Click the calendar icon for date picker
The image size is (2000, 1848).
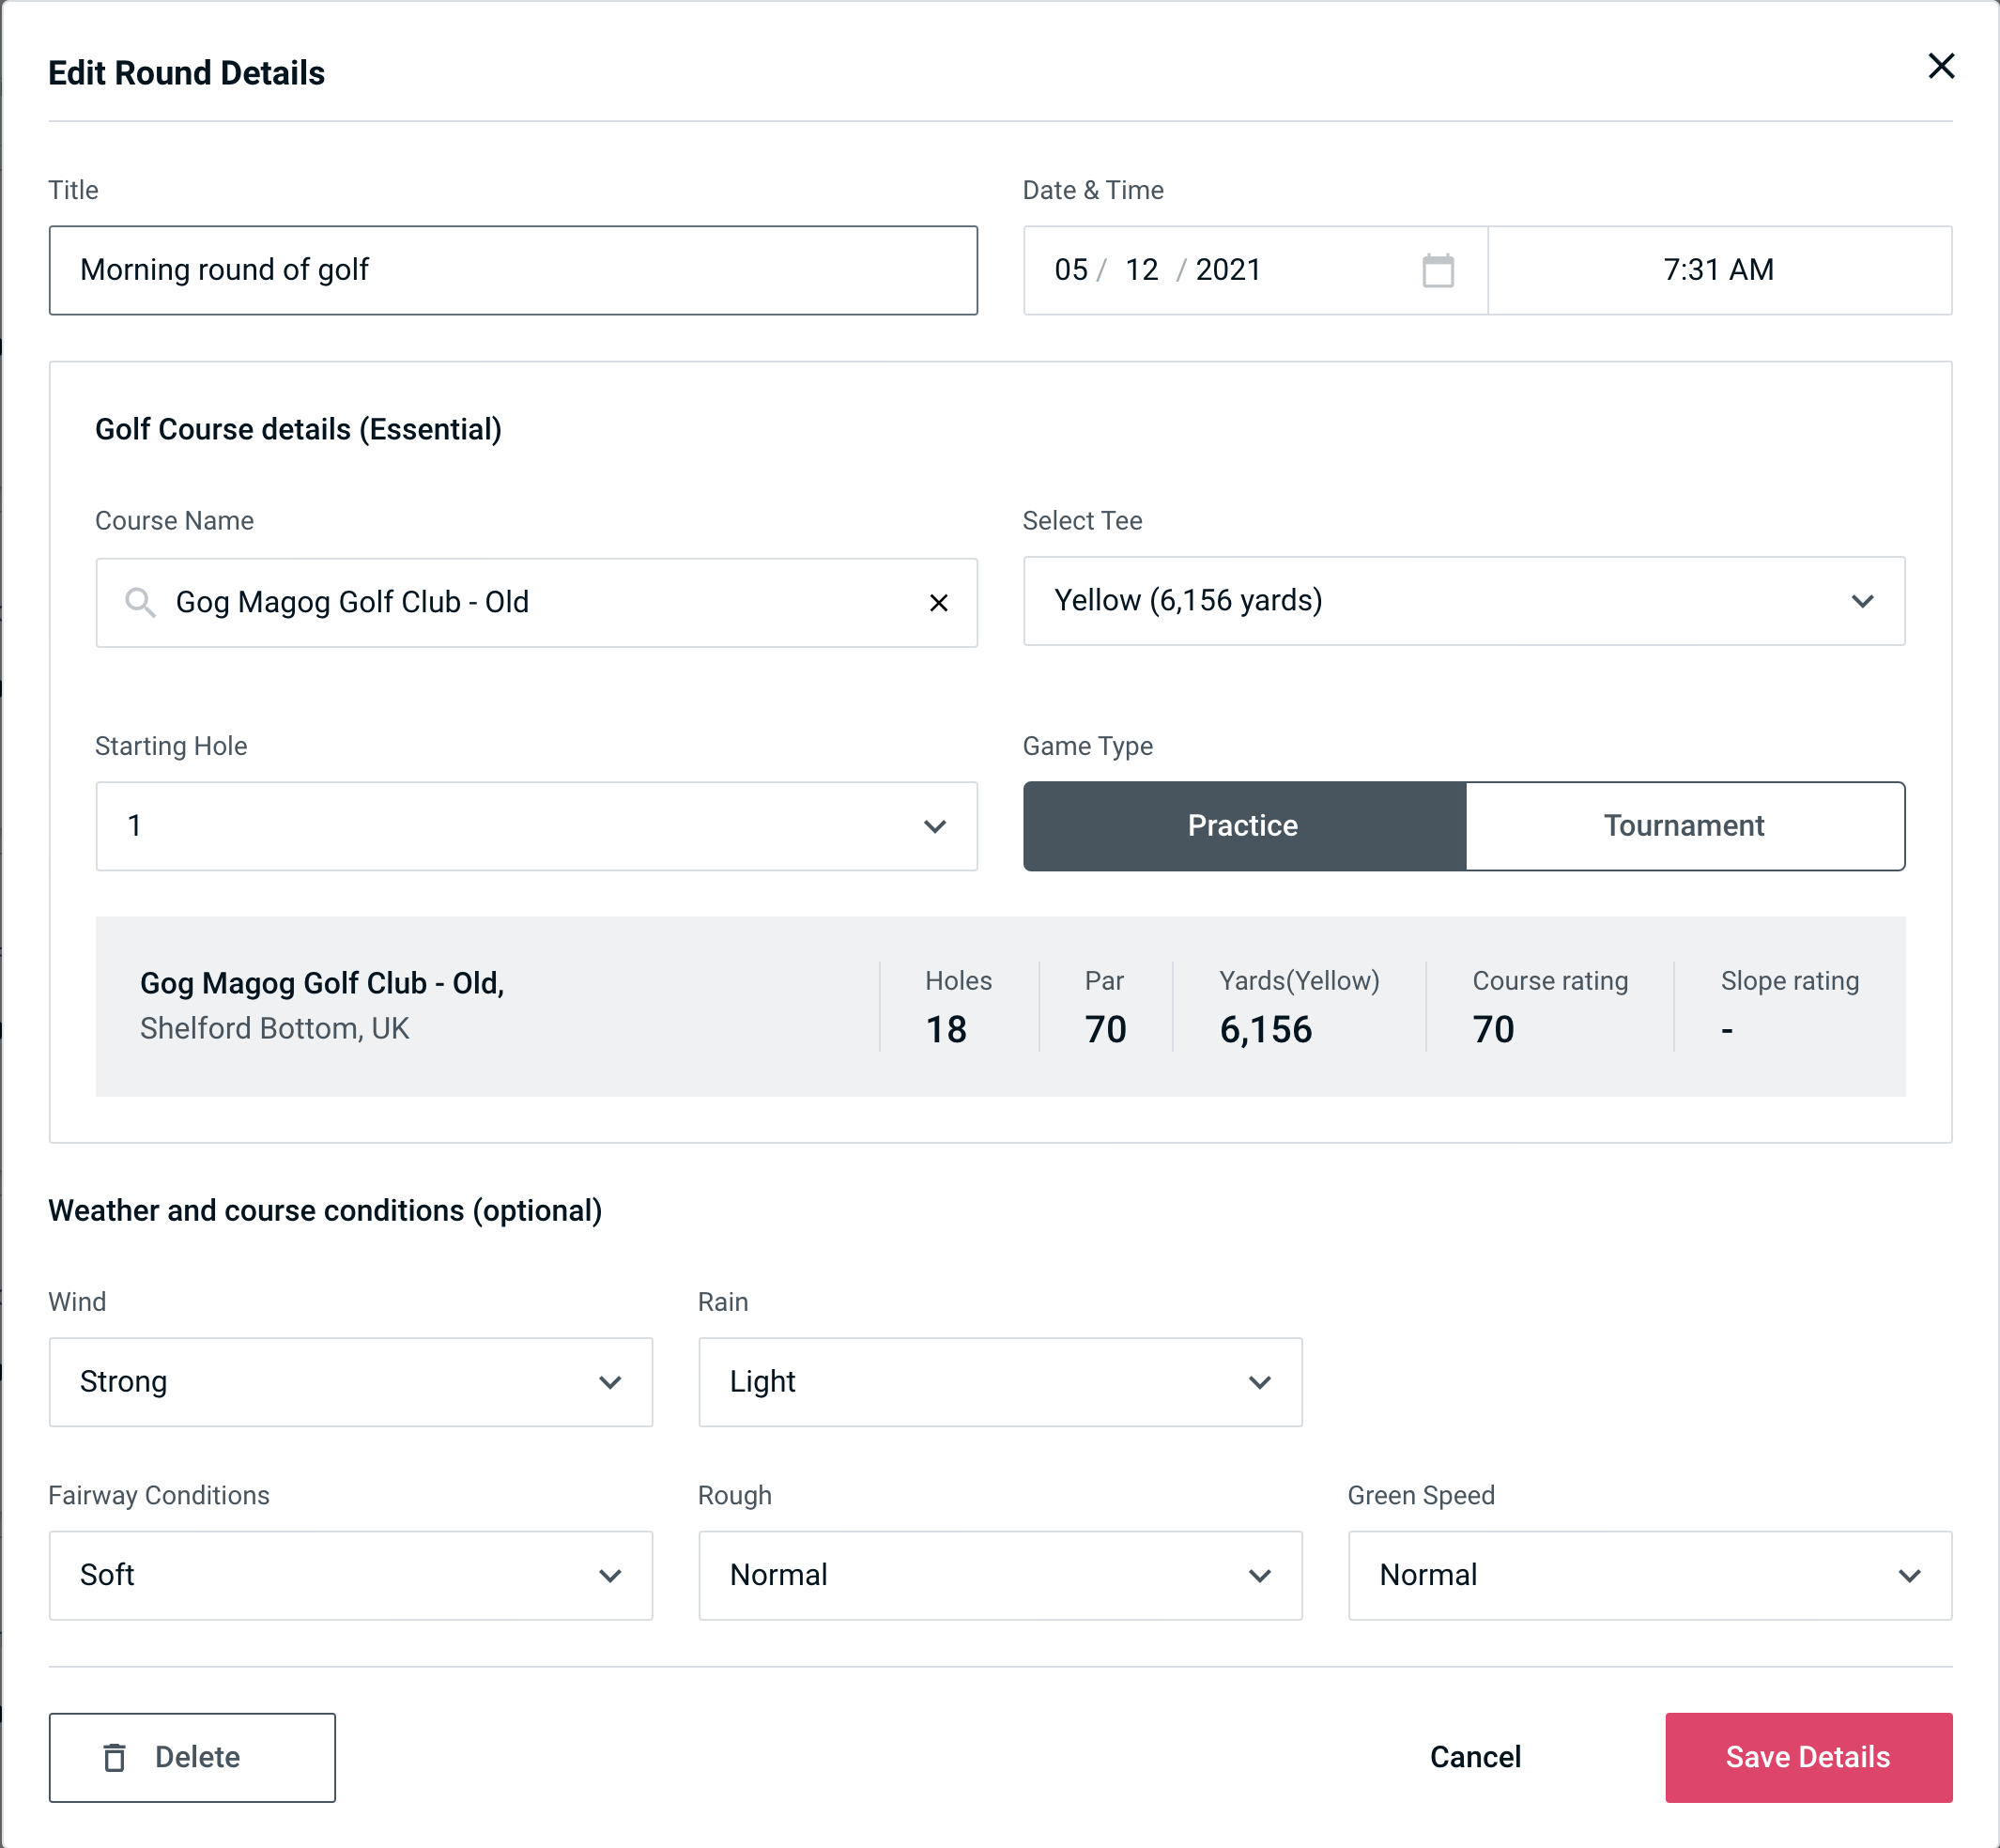point(1438,270)
